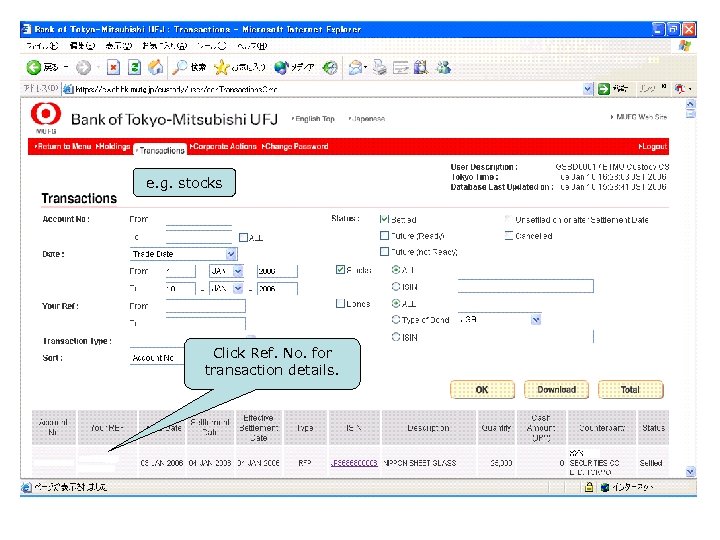Click the green Go arrow icon

click(x=604, y=89)
